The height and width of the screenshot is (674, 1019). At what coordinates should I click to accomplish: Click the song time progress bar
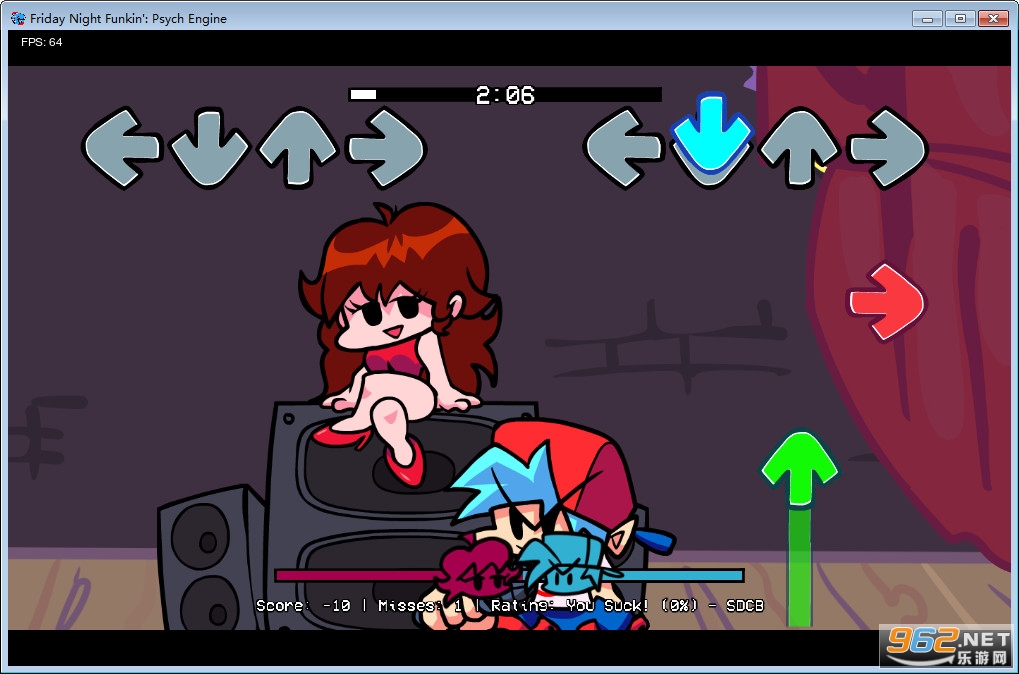click(x=505, y=95)
